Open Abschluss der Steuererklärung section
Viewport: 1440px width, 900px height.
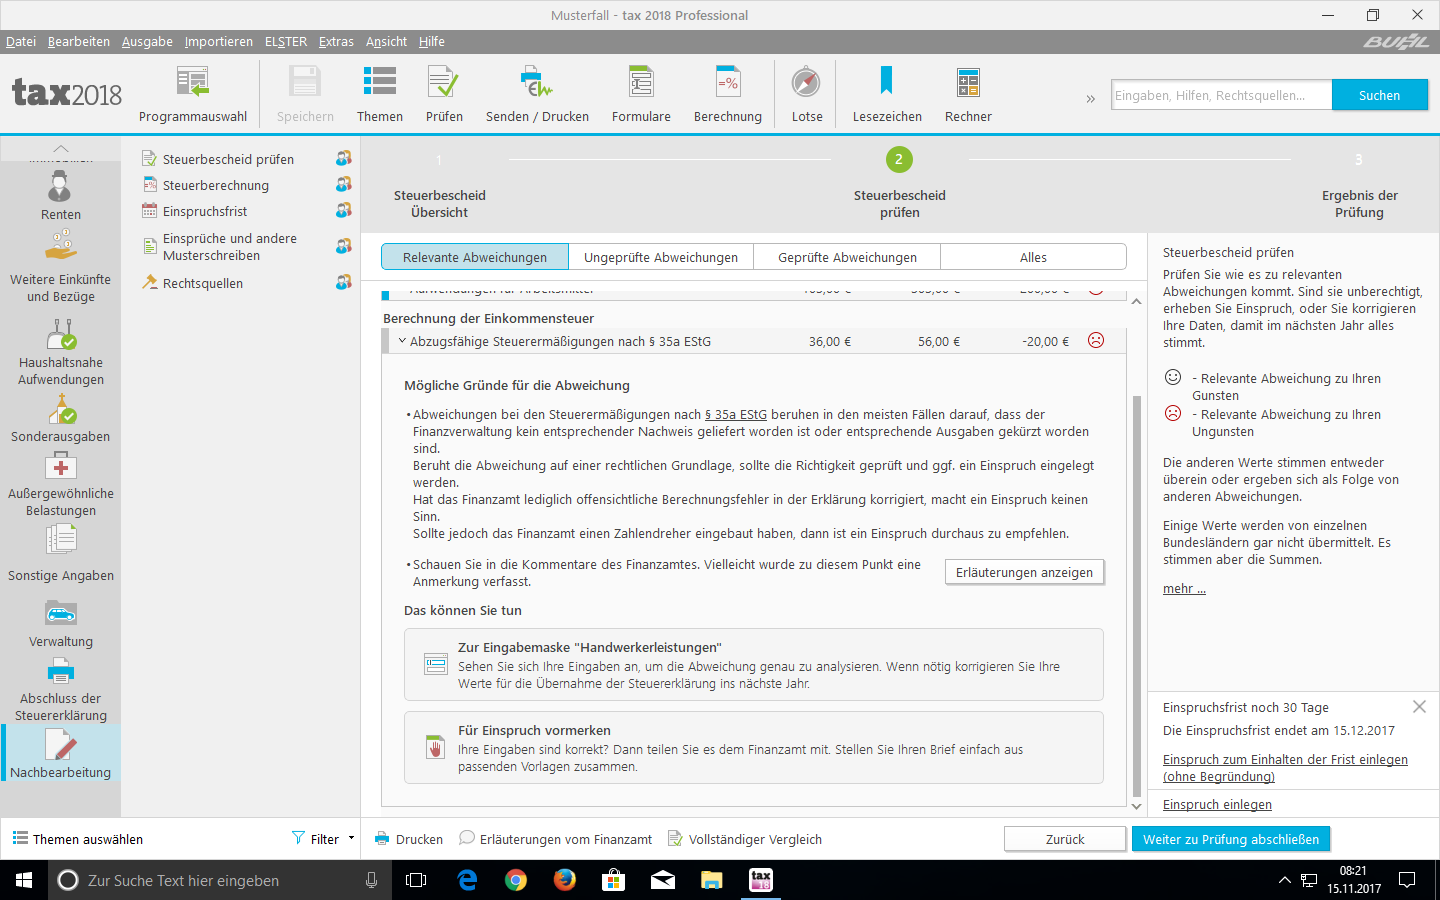click(x=61, y=690)
